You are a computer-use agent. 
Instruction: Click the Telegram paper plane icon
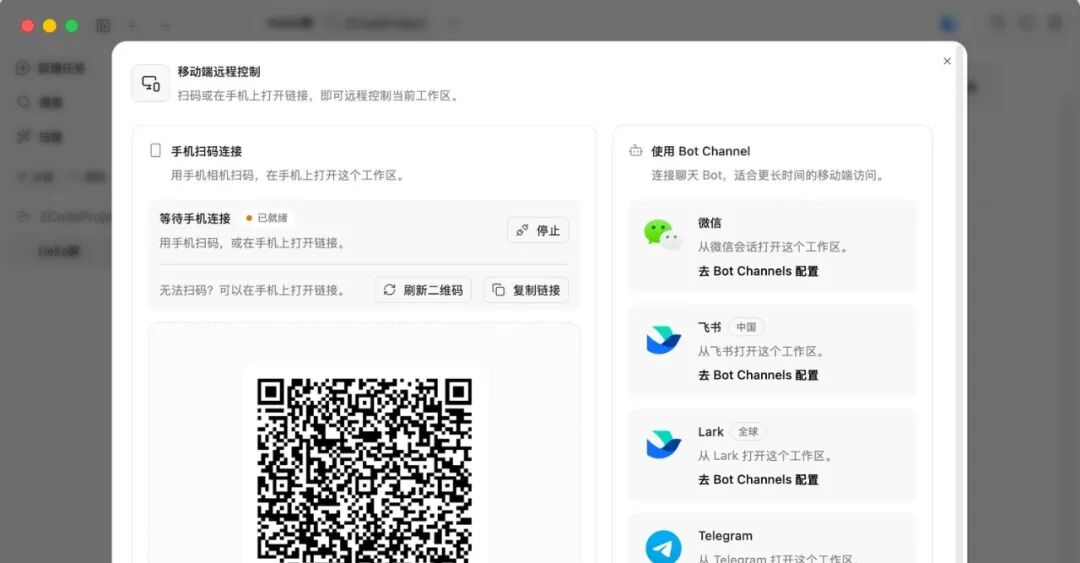(663, 547)
